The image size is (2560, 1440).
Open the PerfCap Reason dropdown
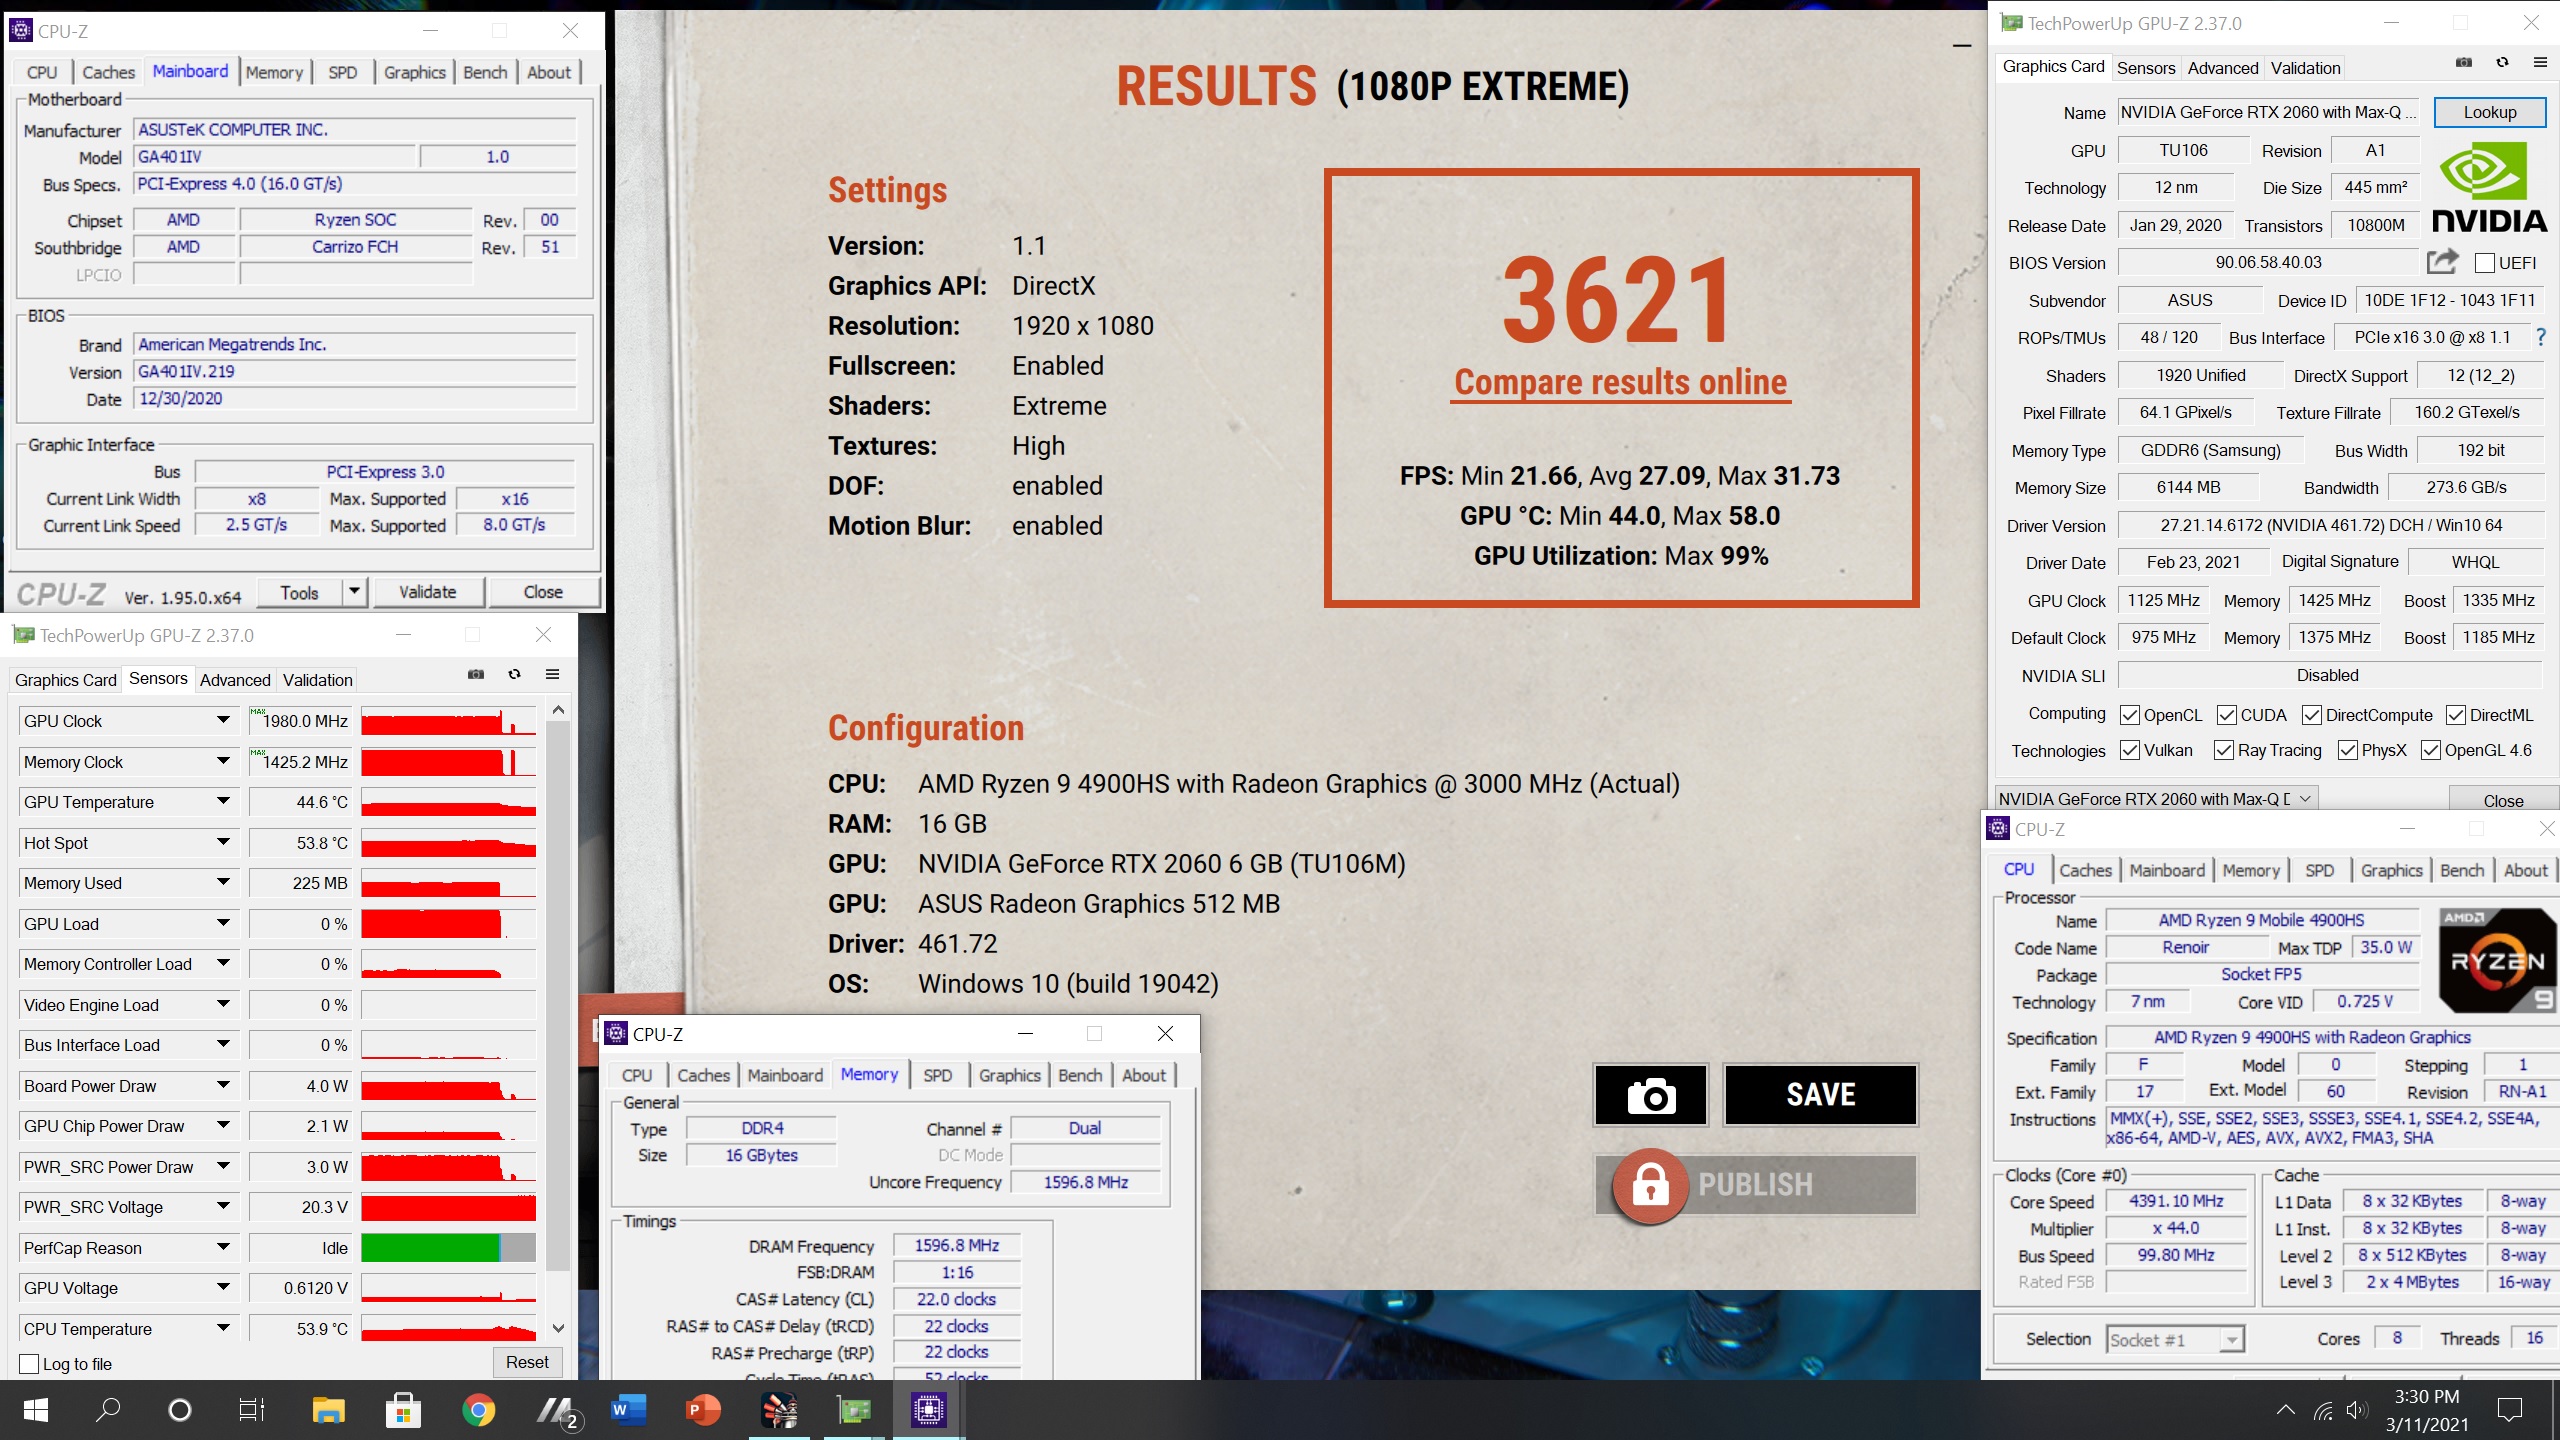click(x=223, y=1247)
